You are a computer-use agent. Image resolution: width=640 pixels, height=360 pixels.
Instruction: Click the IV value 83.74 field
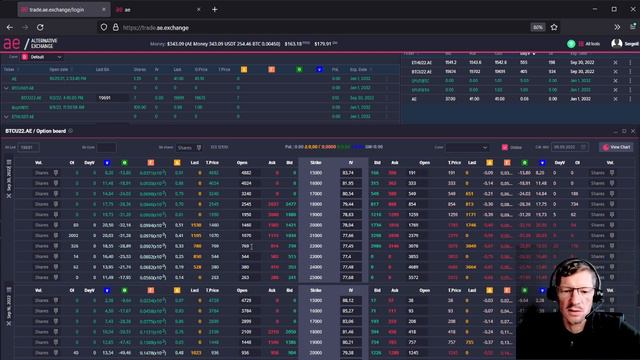click(350, 173)
